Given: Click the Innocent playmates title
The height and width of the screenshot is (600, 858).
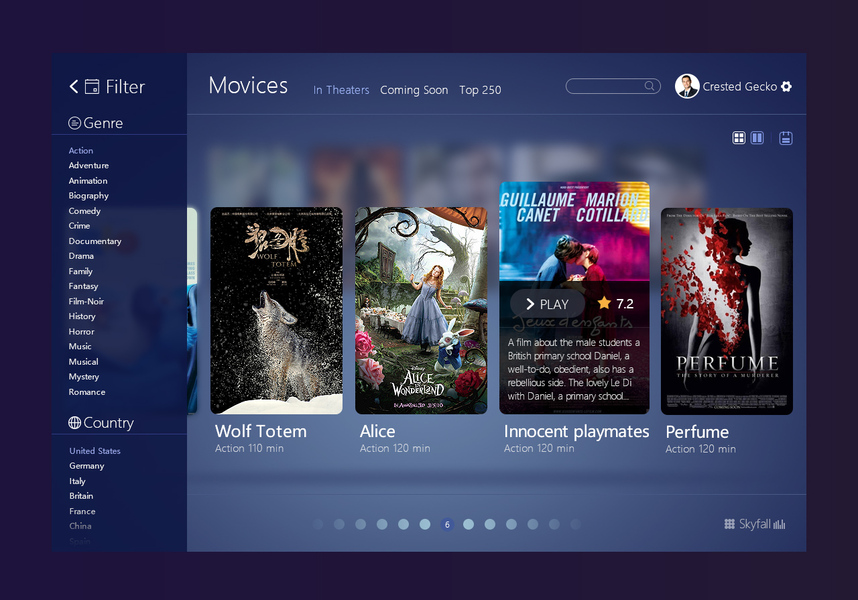Looking at the screenshot, I should click(576, 432).
